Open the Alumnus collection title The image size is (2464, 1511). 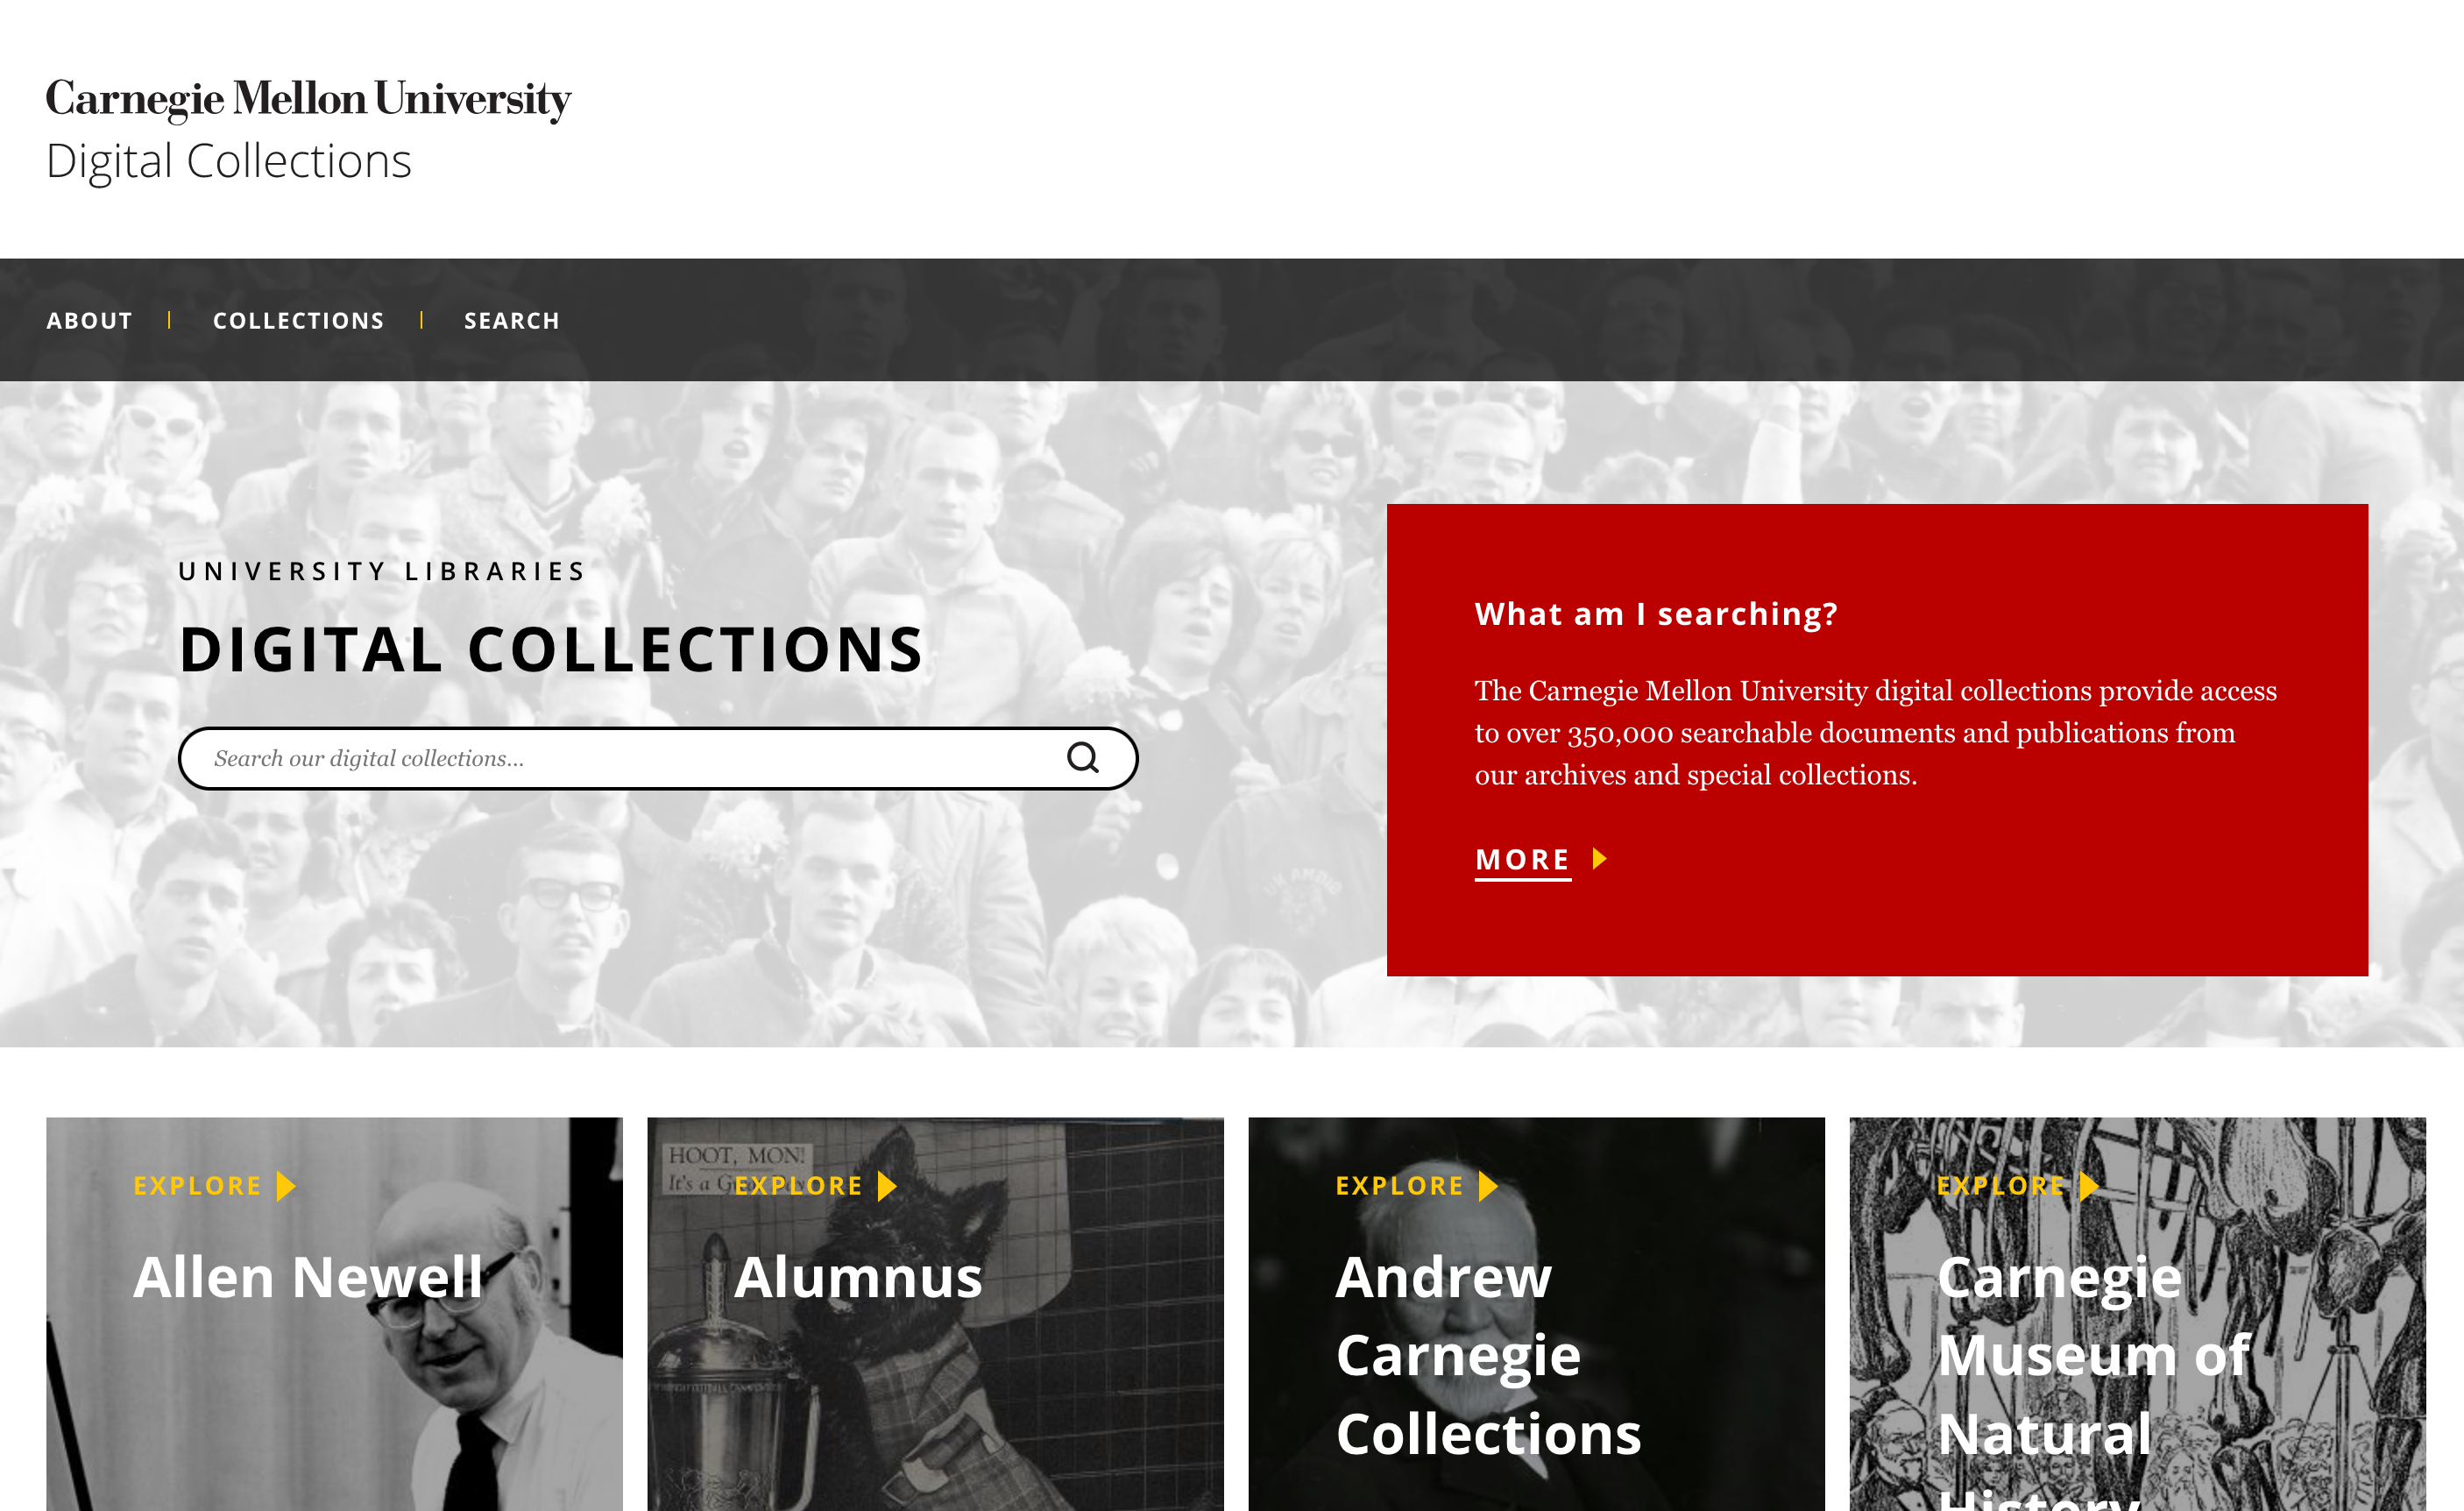pyautogui.click(x=858, y=1277)
